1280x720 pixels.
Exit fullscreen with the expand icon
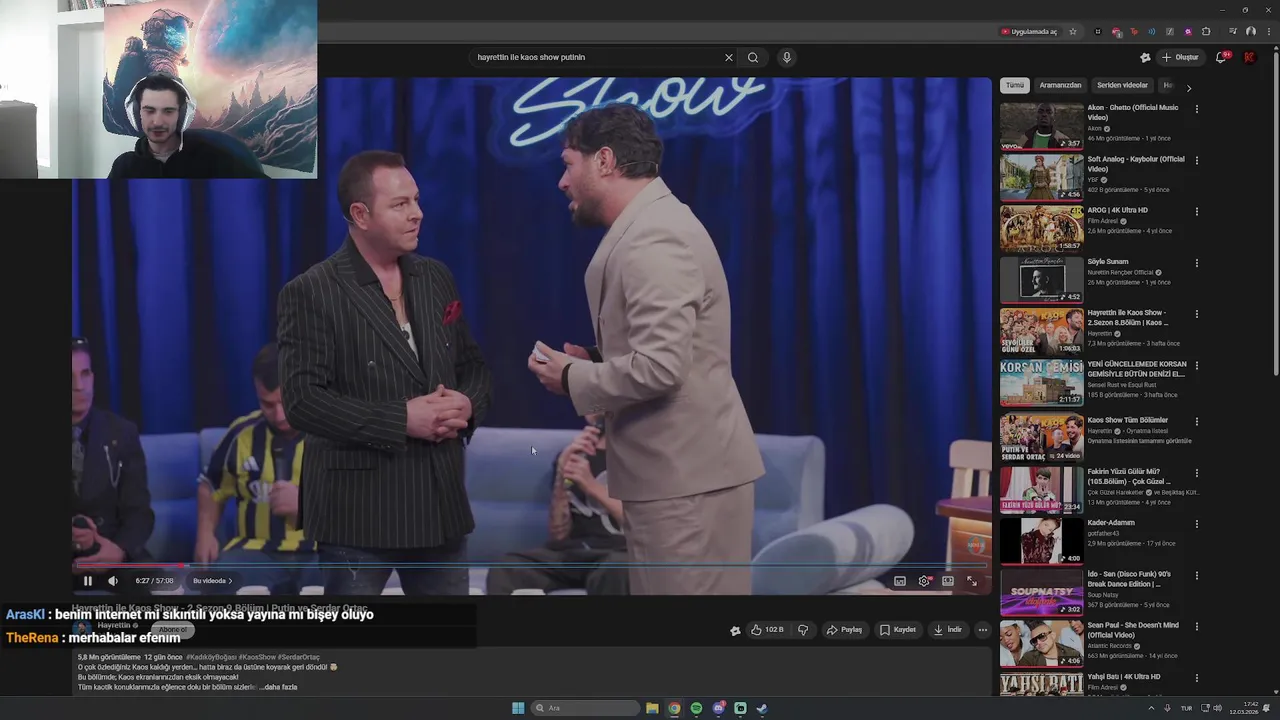[x=971, y=581]
